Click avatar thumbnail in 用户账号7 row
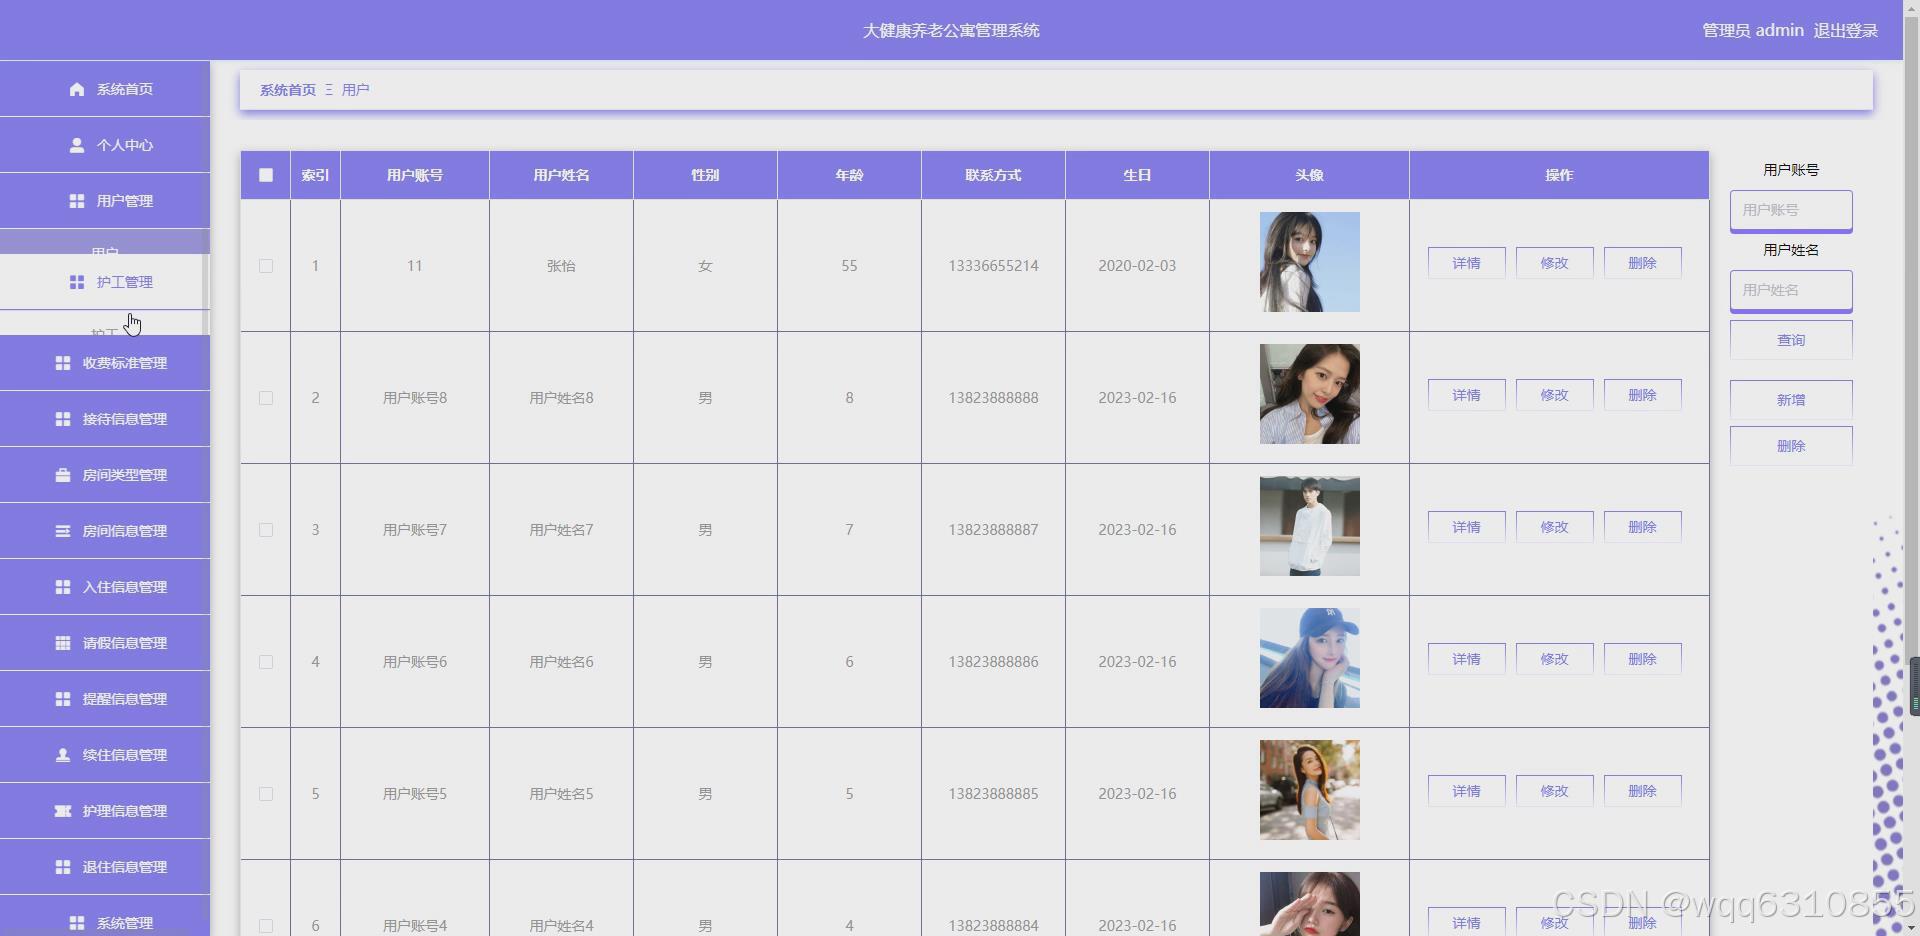This screenshot has height=936, width=1920. pyautogui.click(x=1309, y=526)
